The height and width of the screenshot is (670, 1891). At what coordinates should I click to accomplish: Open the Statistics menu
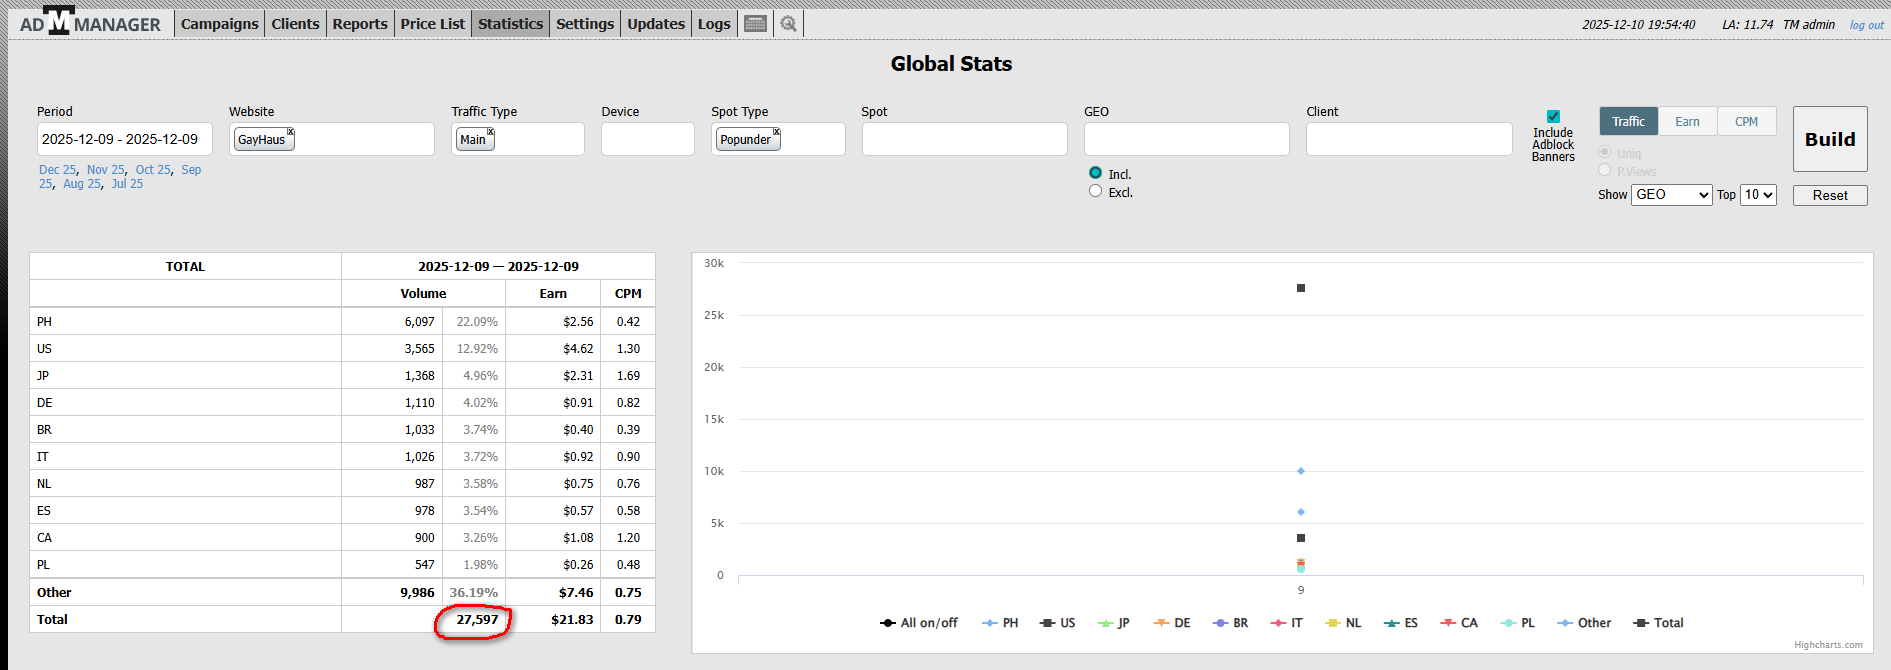(511, 24)
